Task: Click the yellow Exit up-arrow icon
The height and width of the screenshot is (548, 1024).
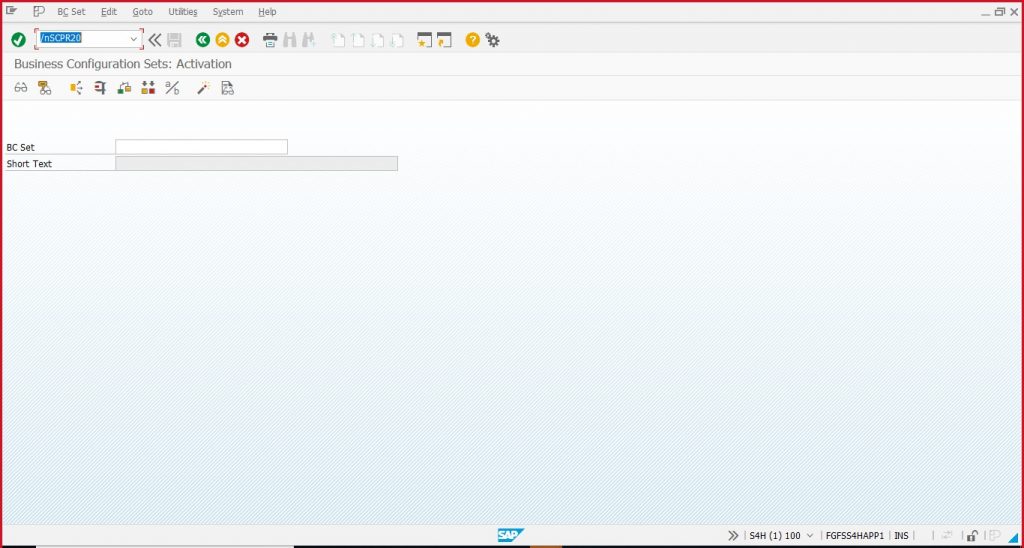Action: (222, 40)
